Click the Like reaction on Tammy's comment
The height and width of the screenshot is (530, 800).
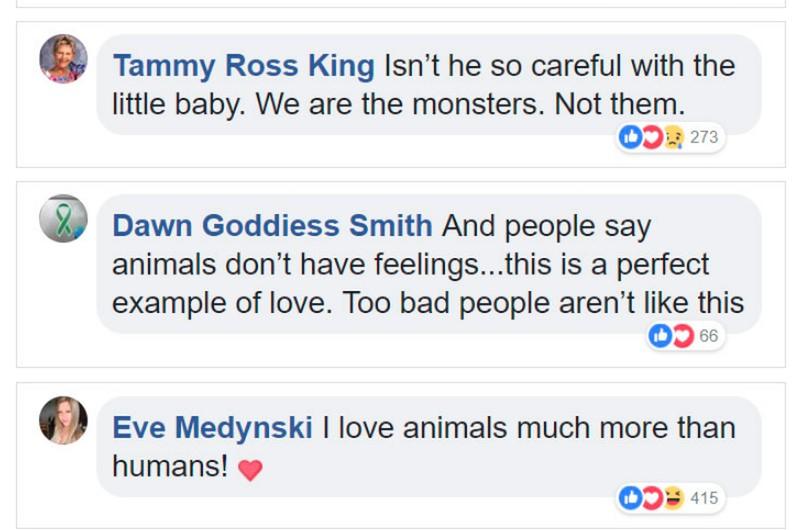631,137
